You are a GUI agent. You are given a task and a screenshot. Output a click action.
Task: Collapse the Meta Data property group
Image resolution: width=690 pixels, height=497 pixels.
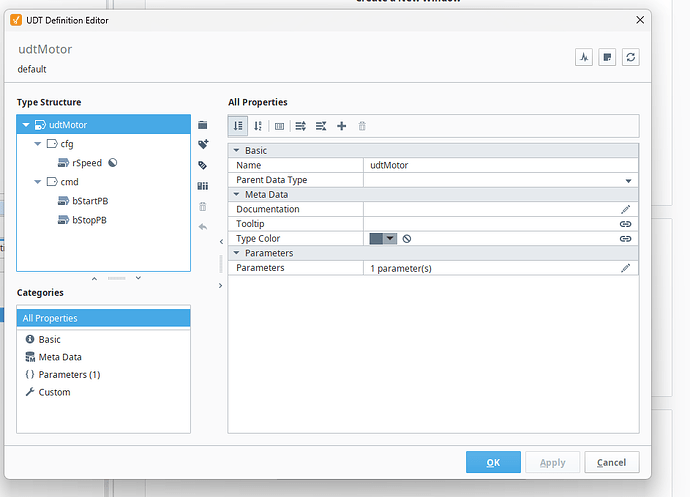tap(236, 194)
